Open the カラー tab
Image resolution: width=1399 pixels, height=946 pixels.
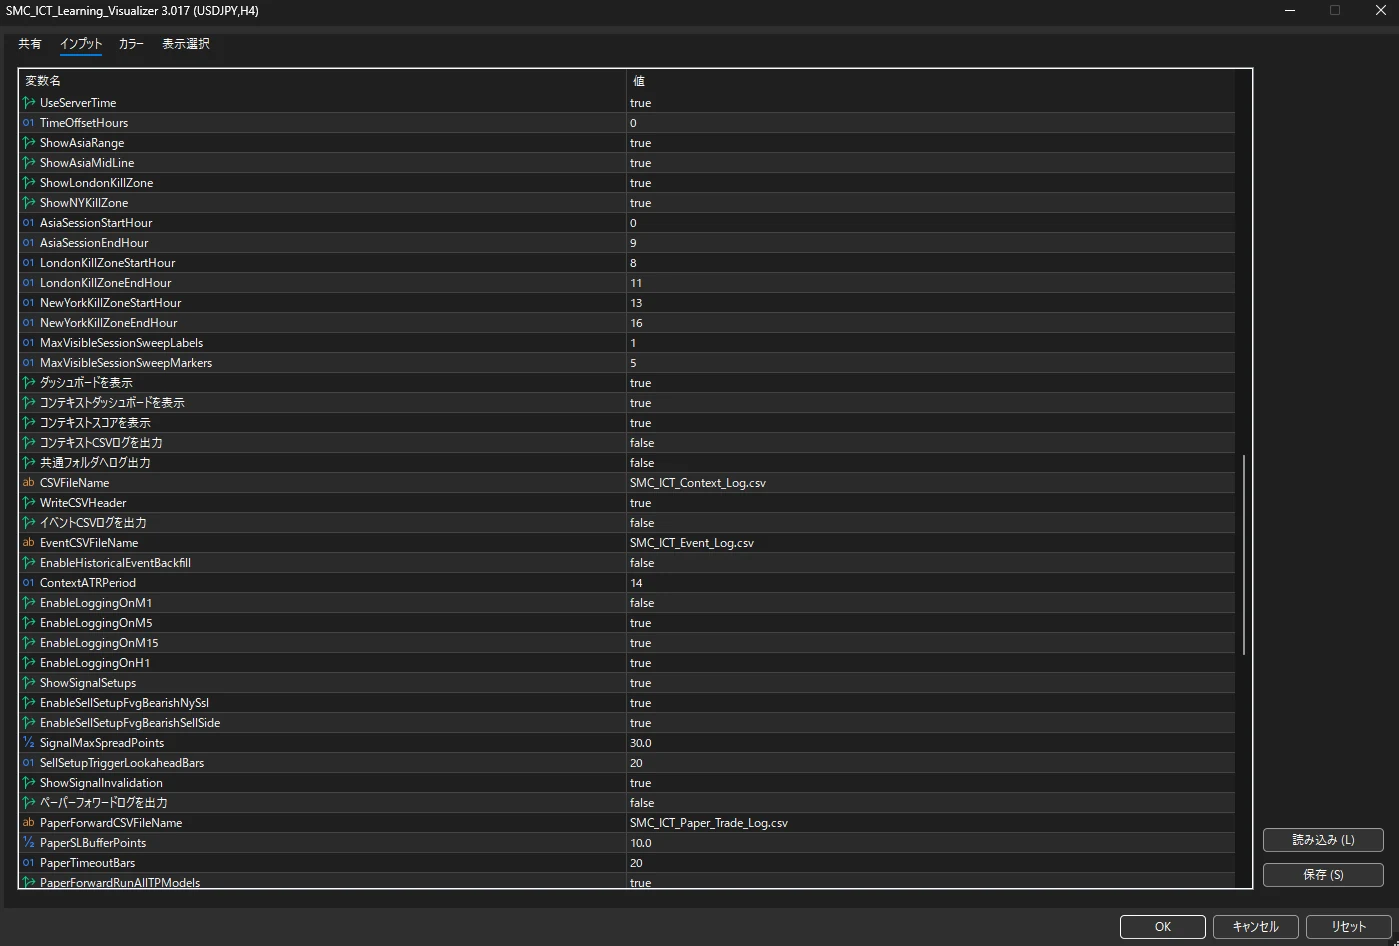tap(131, 44)
